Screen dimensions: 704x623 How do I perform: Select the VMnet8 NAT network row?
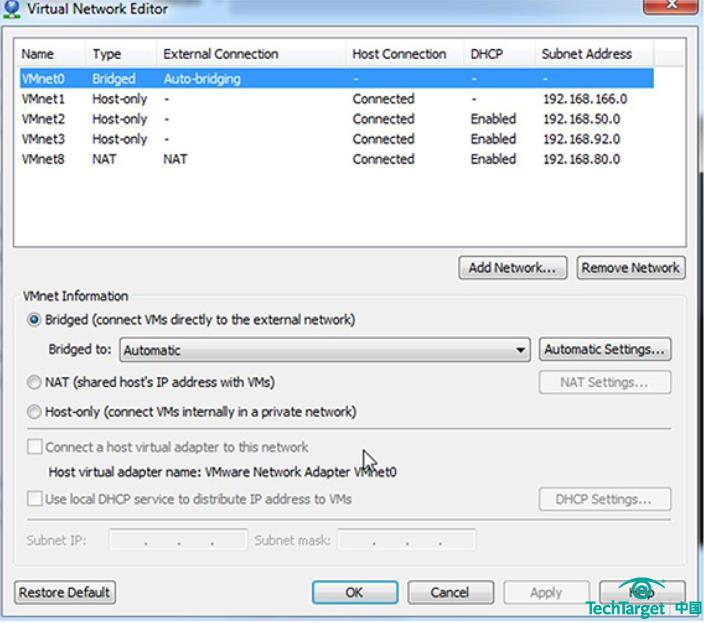coord(337,159)
